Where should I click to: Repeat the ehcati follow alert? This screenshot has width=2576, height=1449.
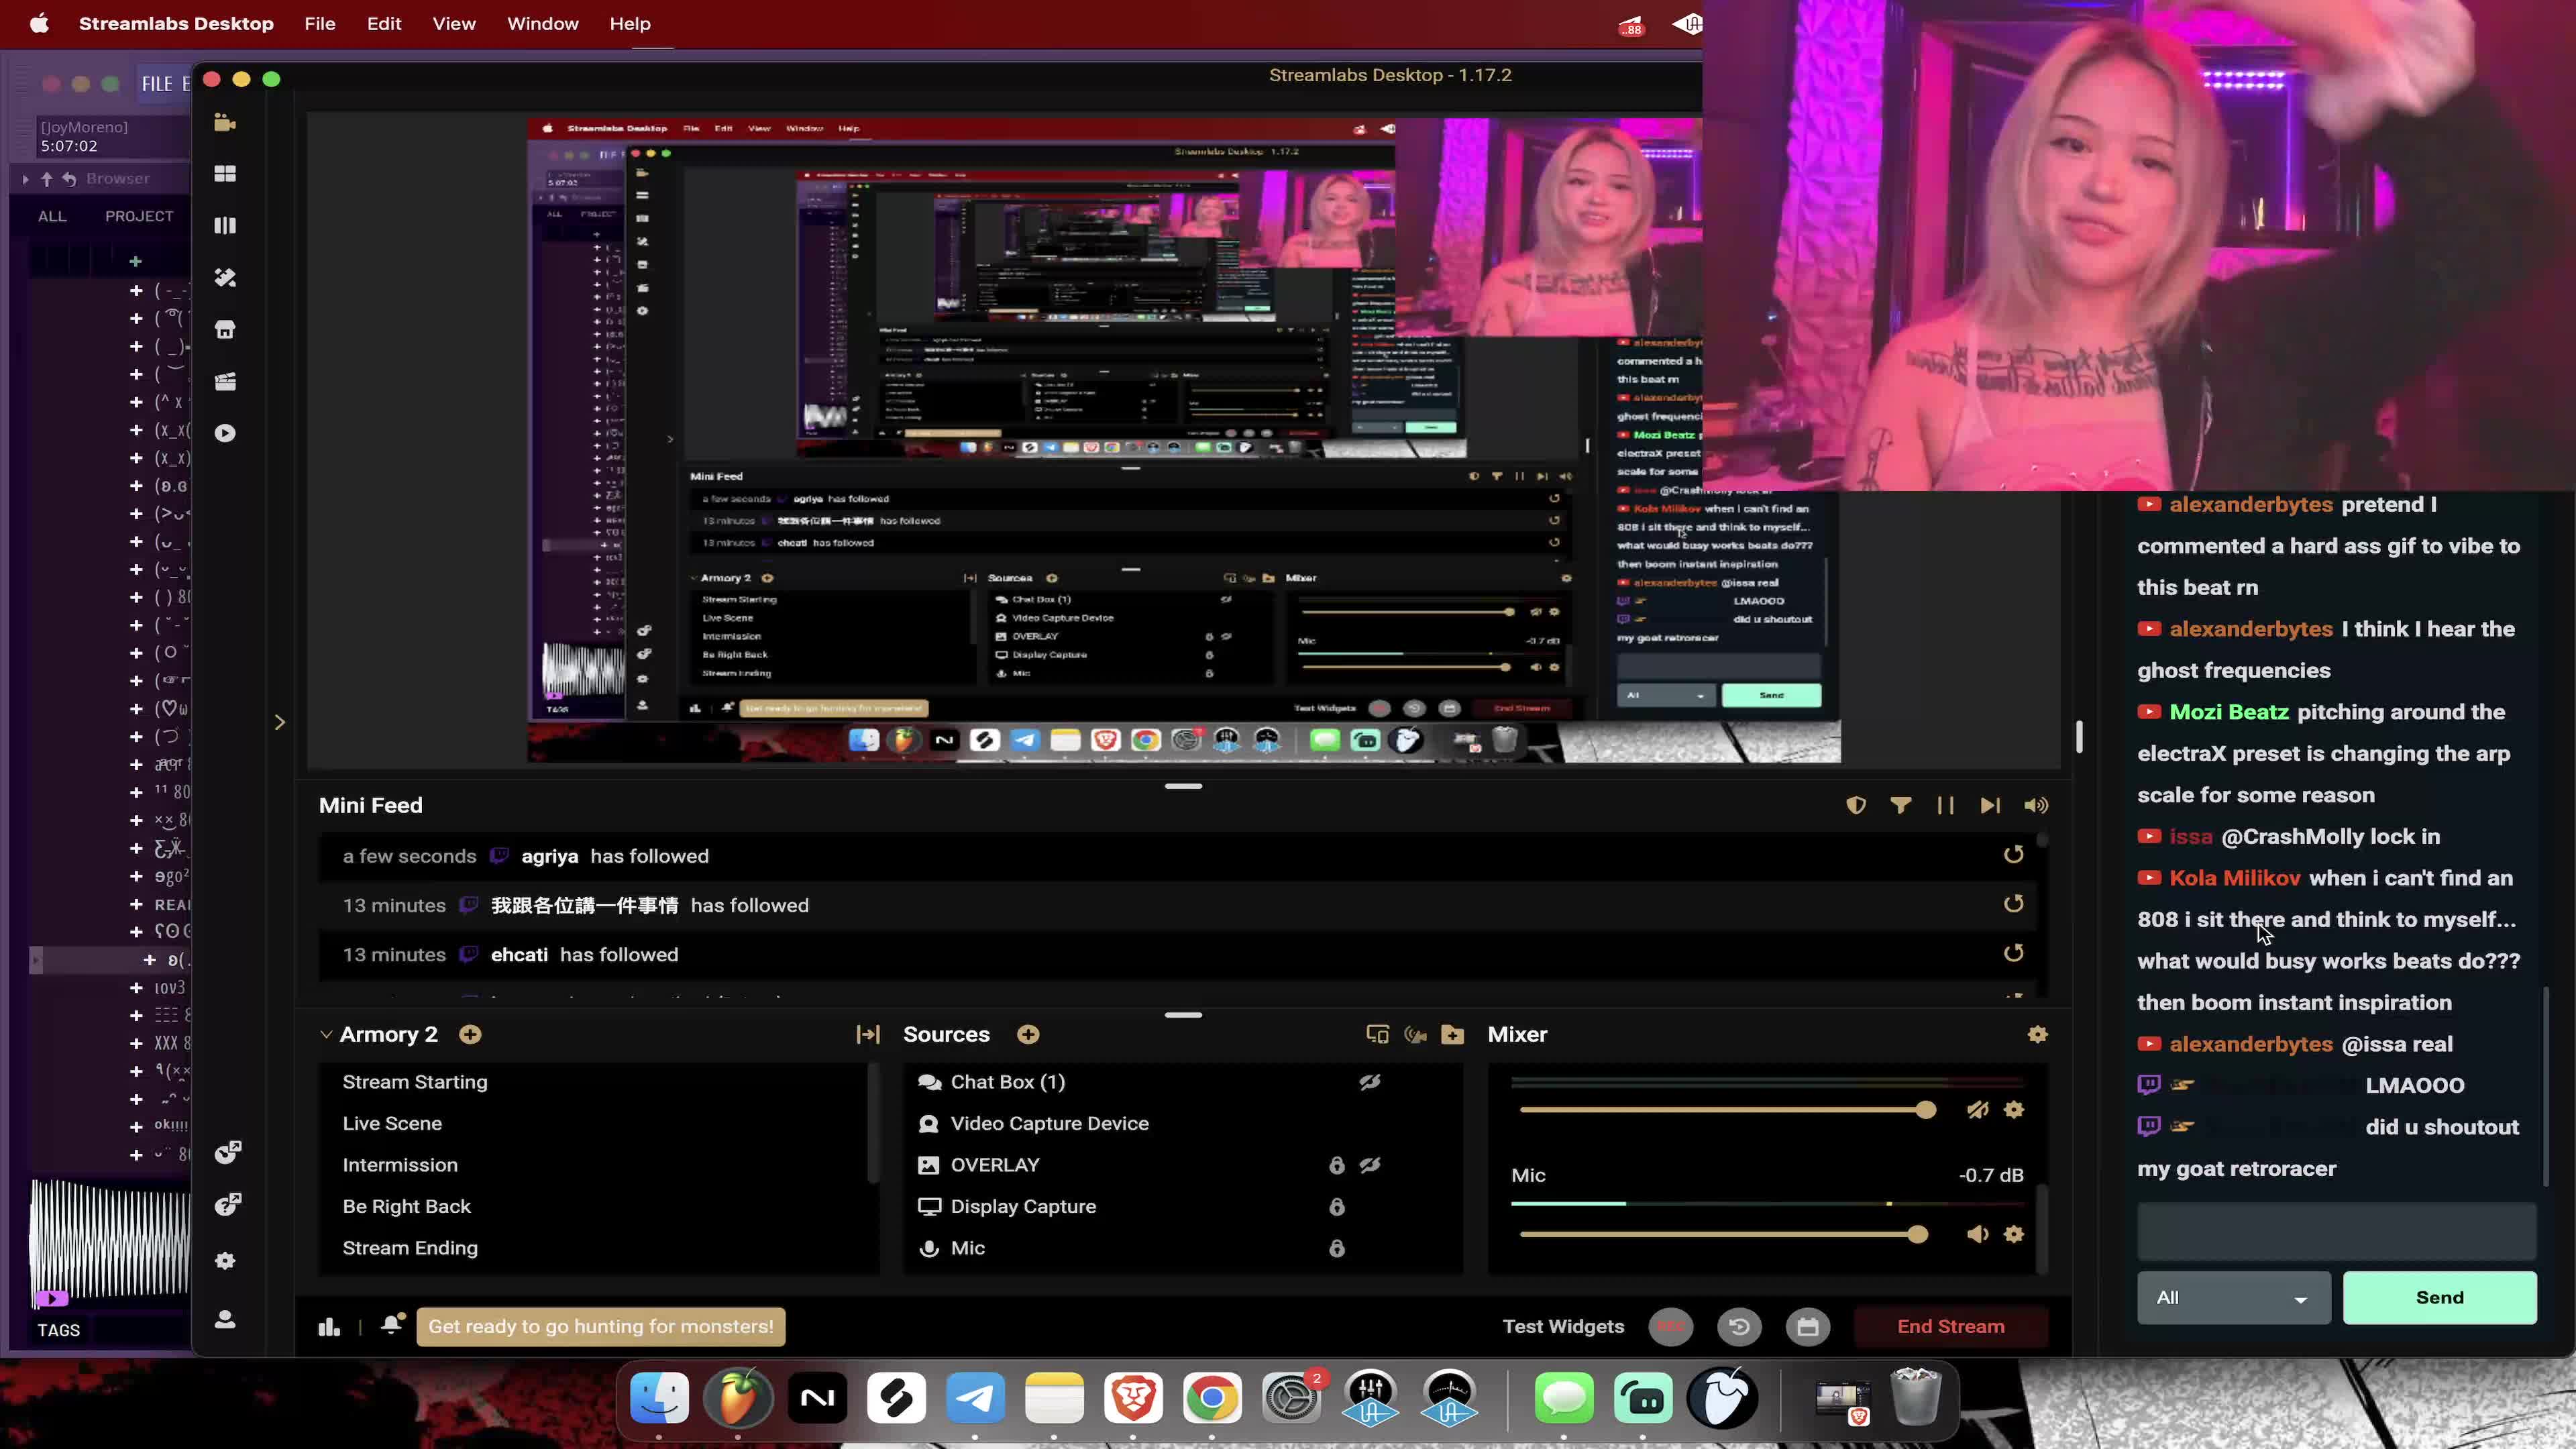2013,953
